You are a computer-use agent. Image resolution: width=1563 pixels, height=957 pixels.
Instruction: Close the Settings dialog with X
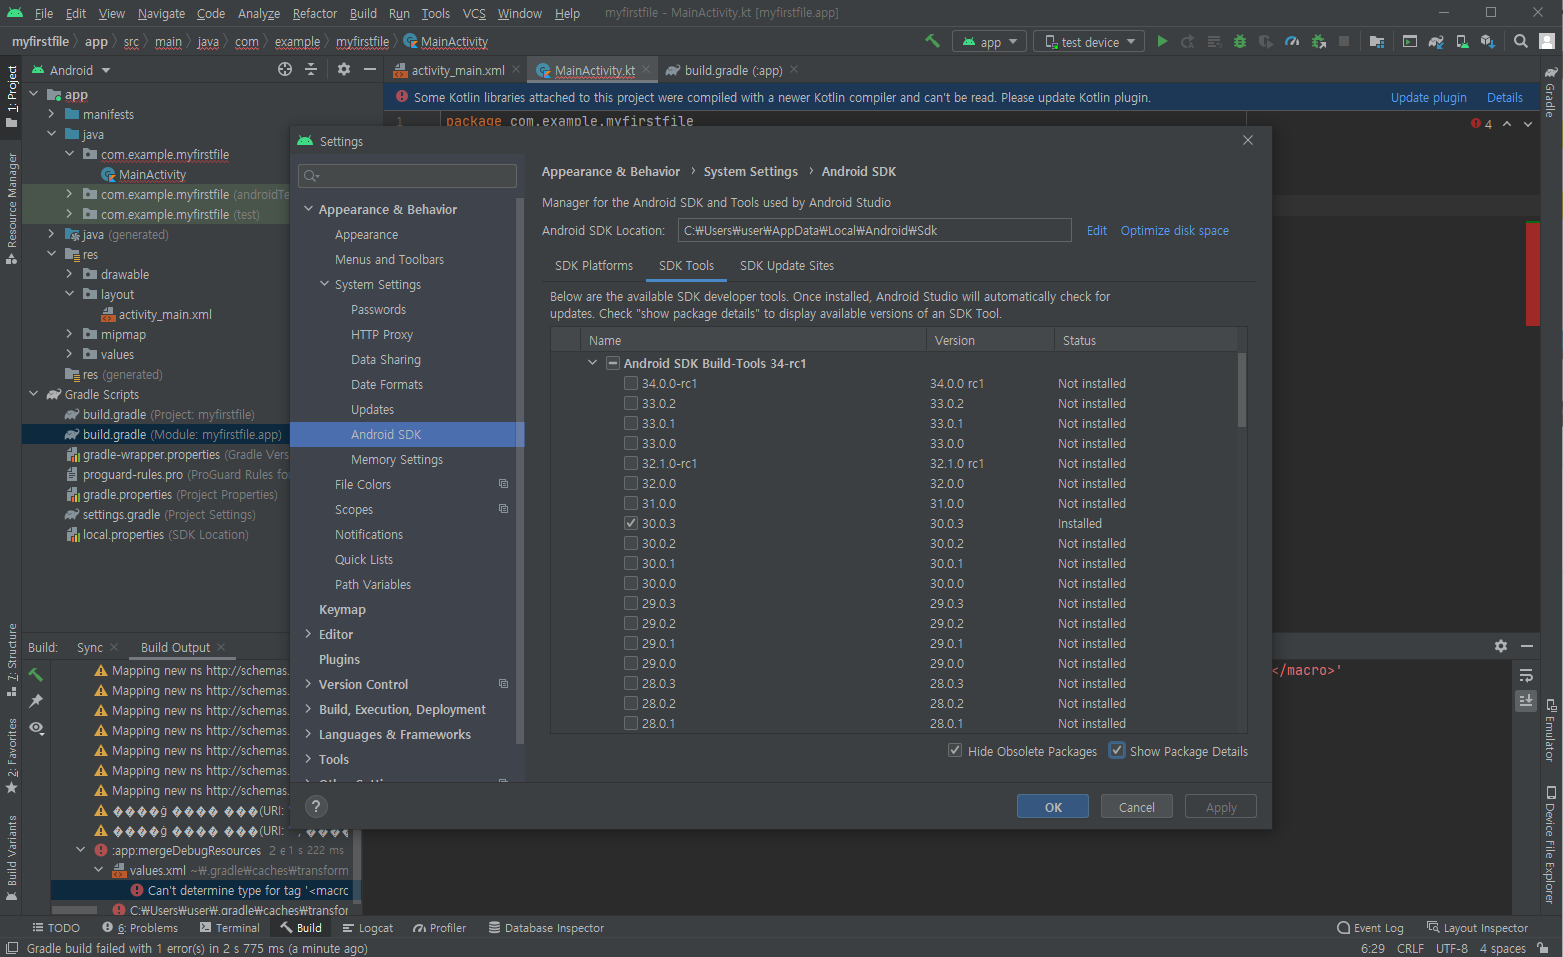(x=1248, y=140)
